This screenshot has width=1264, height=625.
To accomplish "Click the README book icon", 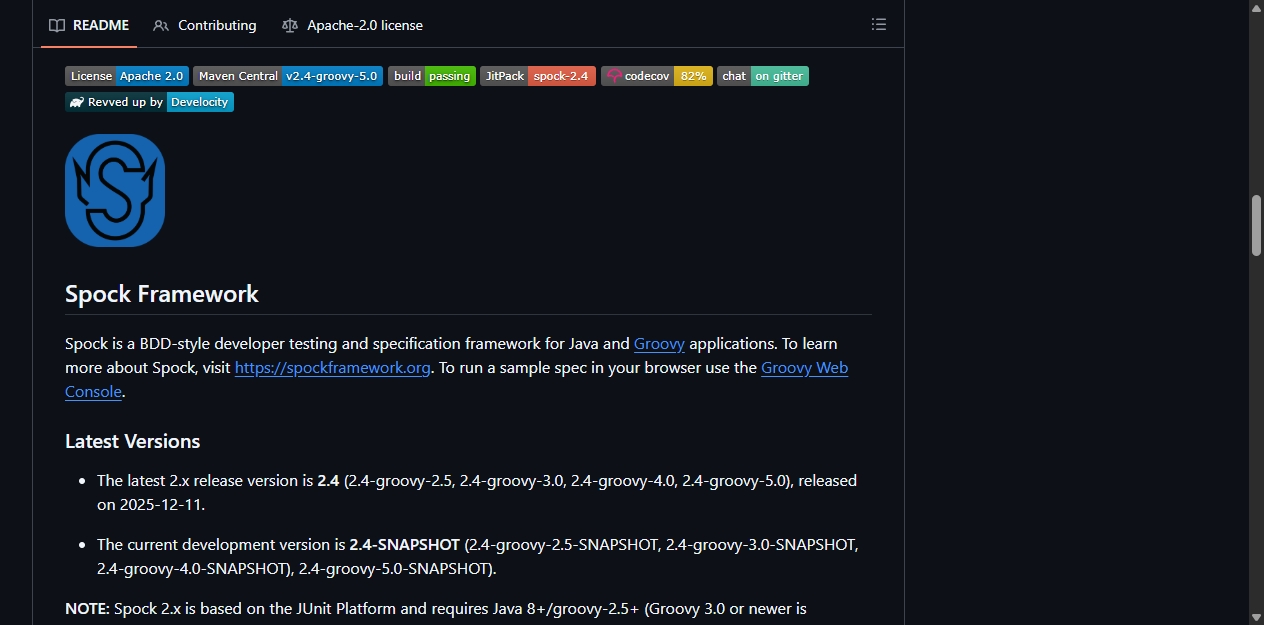I will point(57,25).
